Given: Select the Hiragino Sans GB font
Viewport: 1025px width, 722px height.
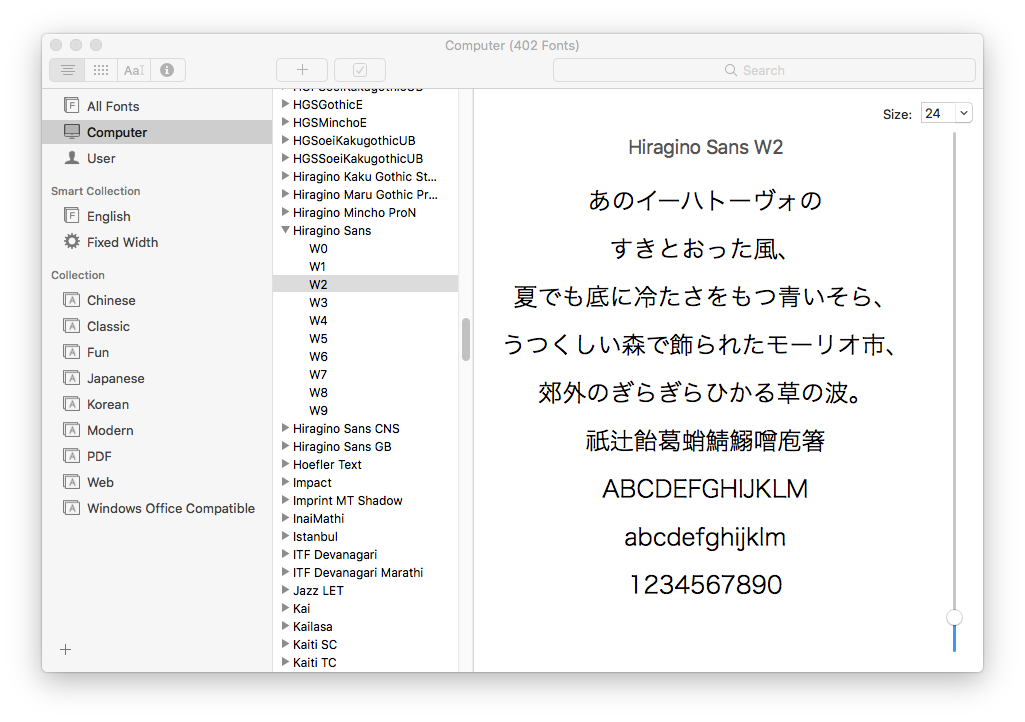Looking at the screenshot, I should click(365, 447).
